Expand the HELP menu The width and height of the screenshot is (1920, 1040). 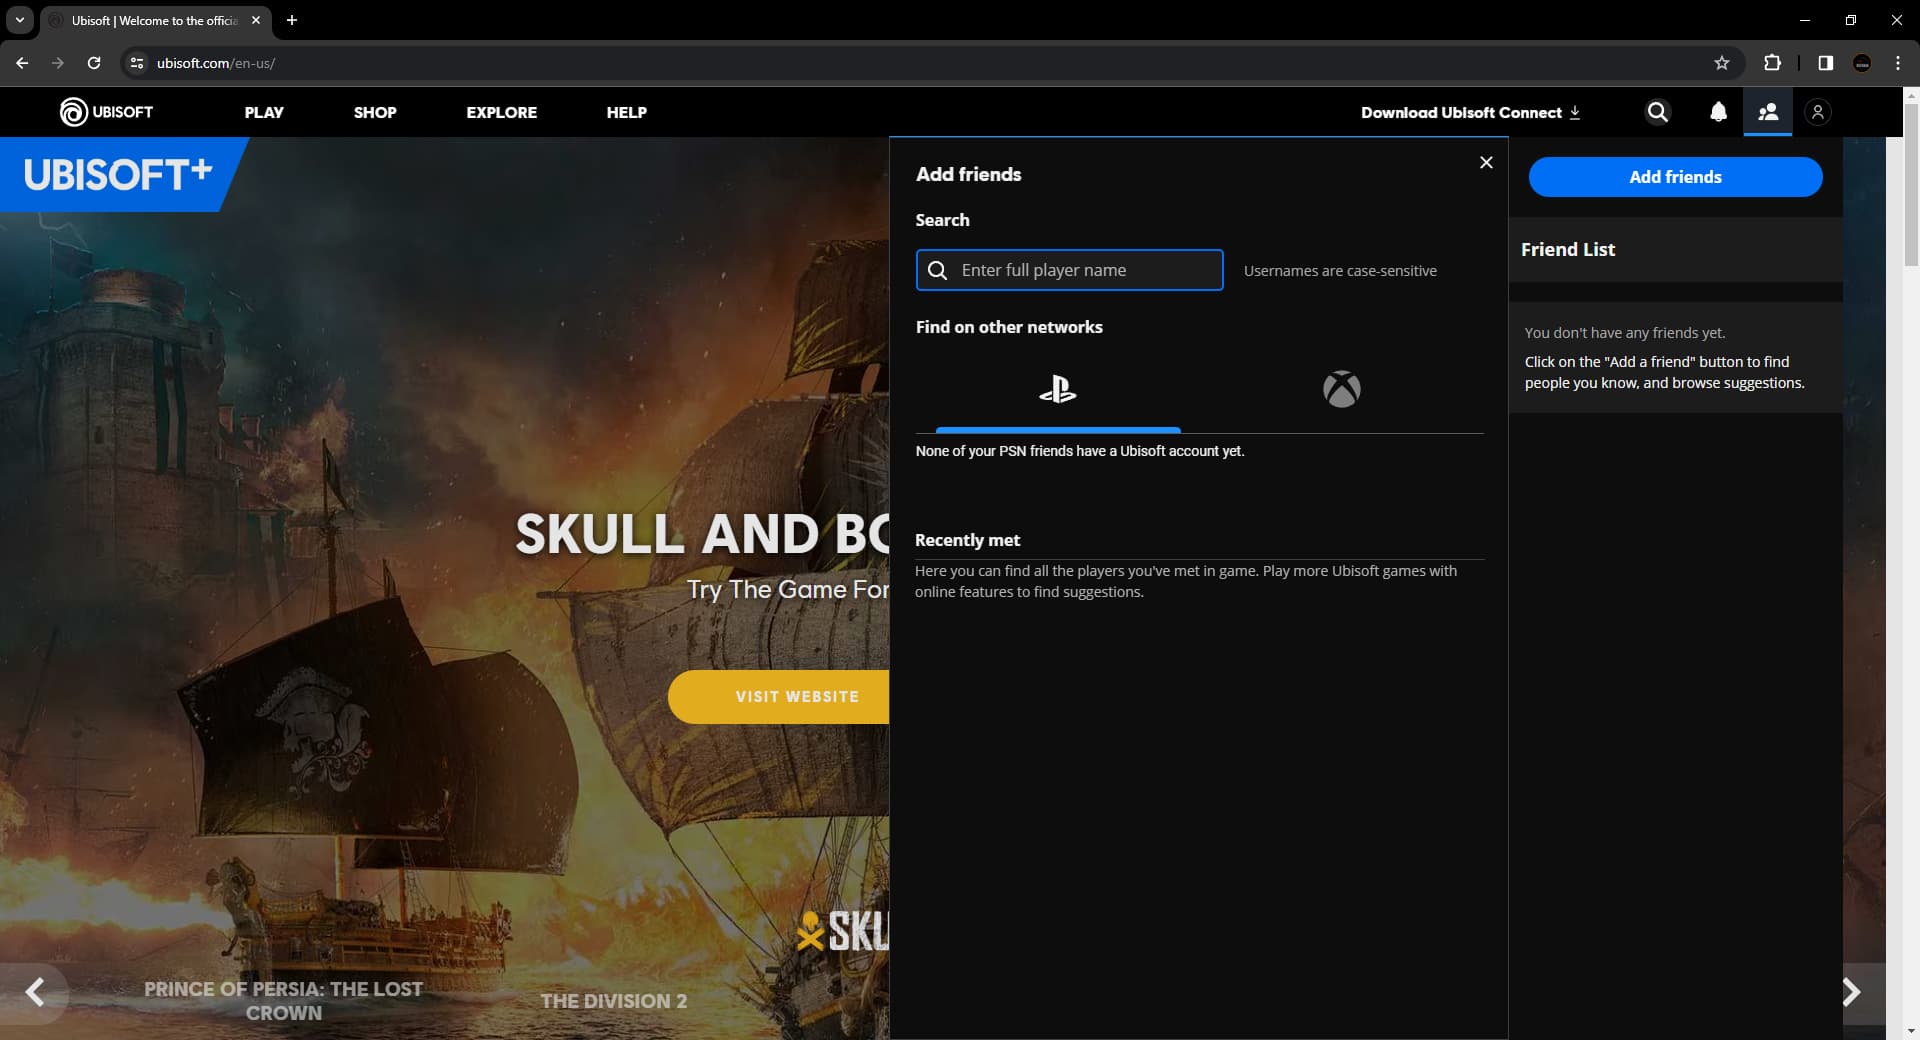pos(626,112)
